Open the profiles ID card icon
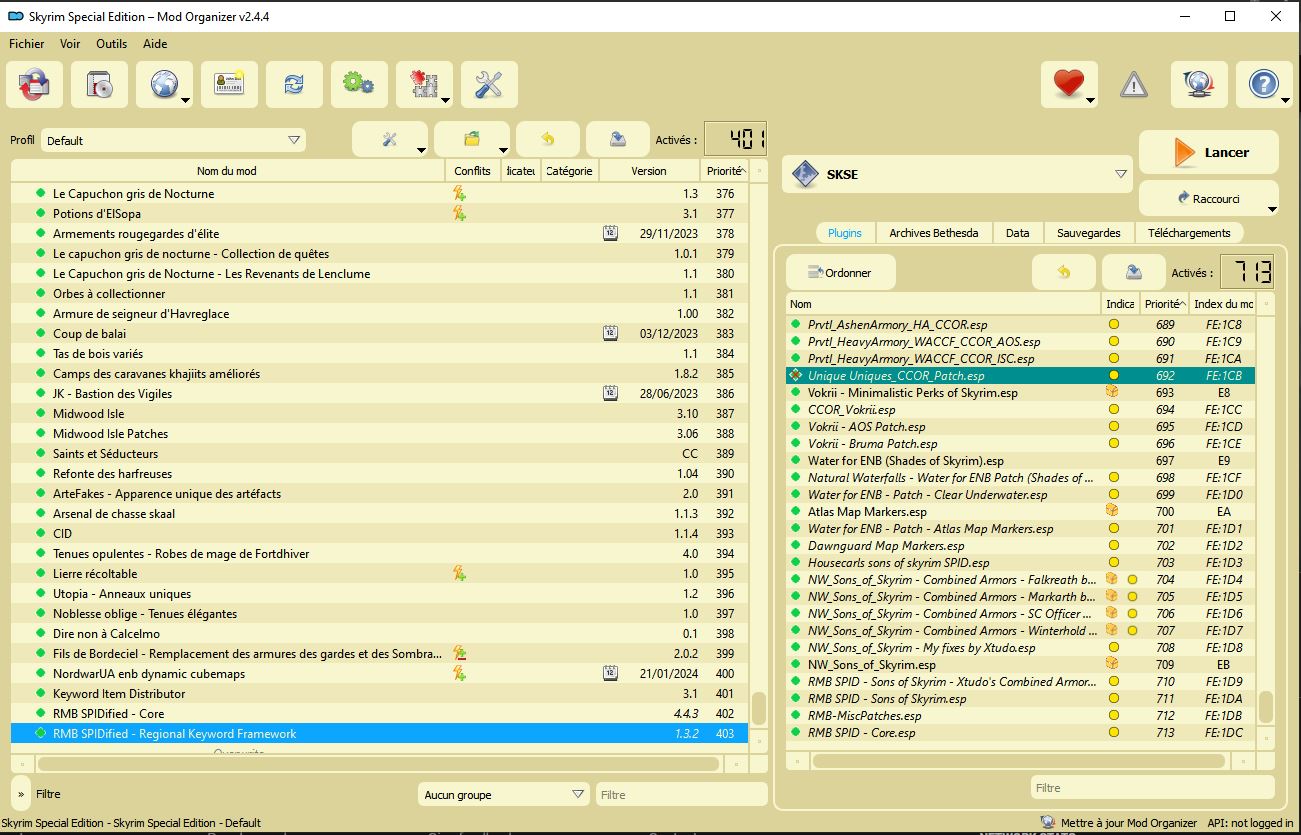 tap(229, 85)
